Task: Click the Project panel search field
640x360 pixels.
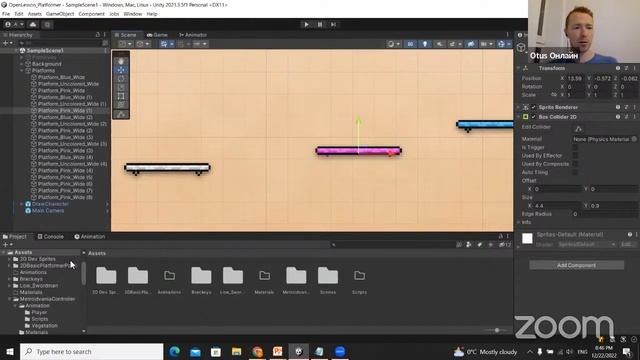Action: [x=392, y=244]
